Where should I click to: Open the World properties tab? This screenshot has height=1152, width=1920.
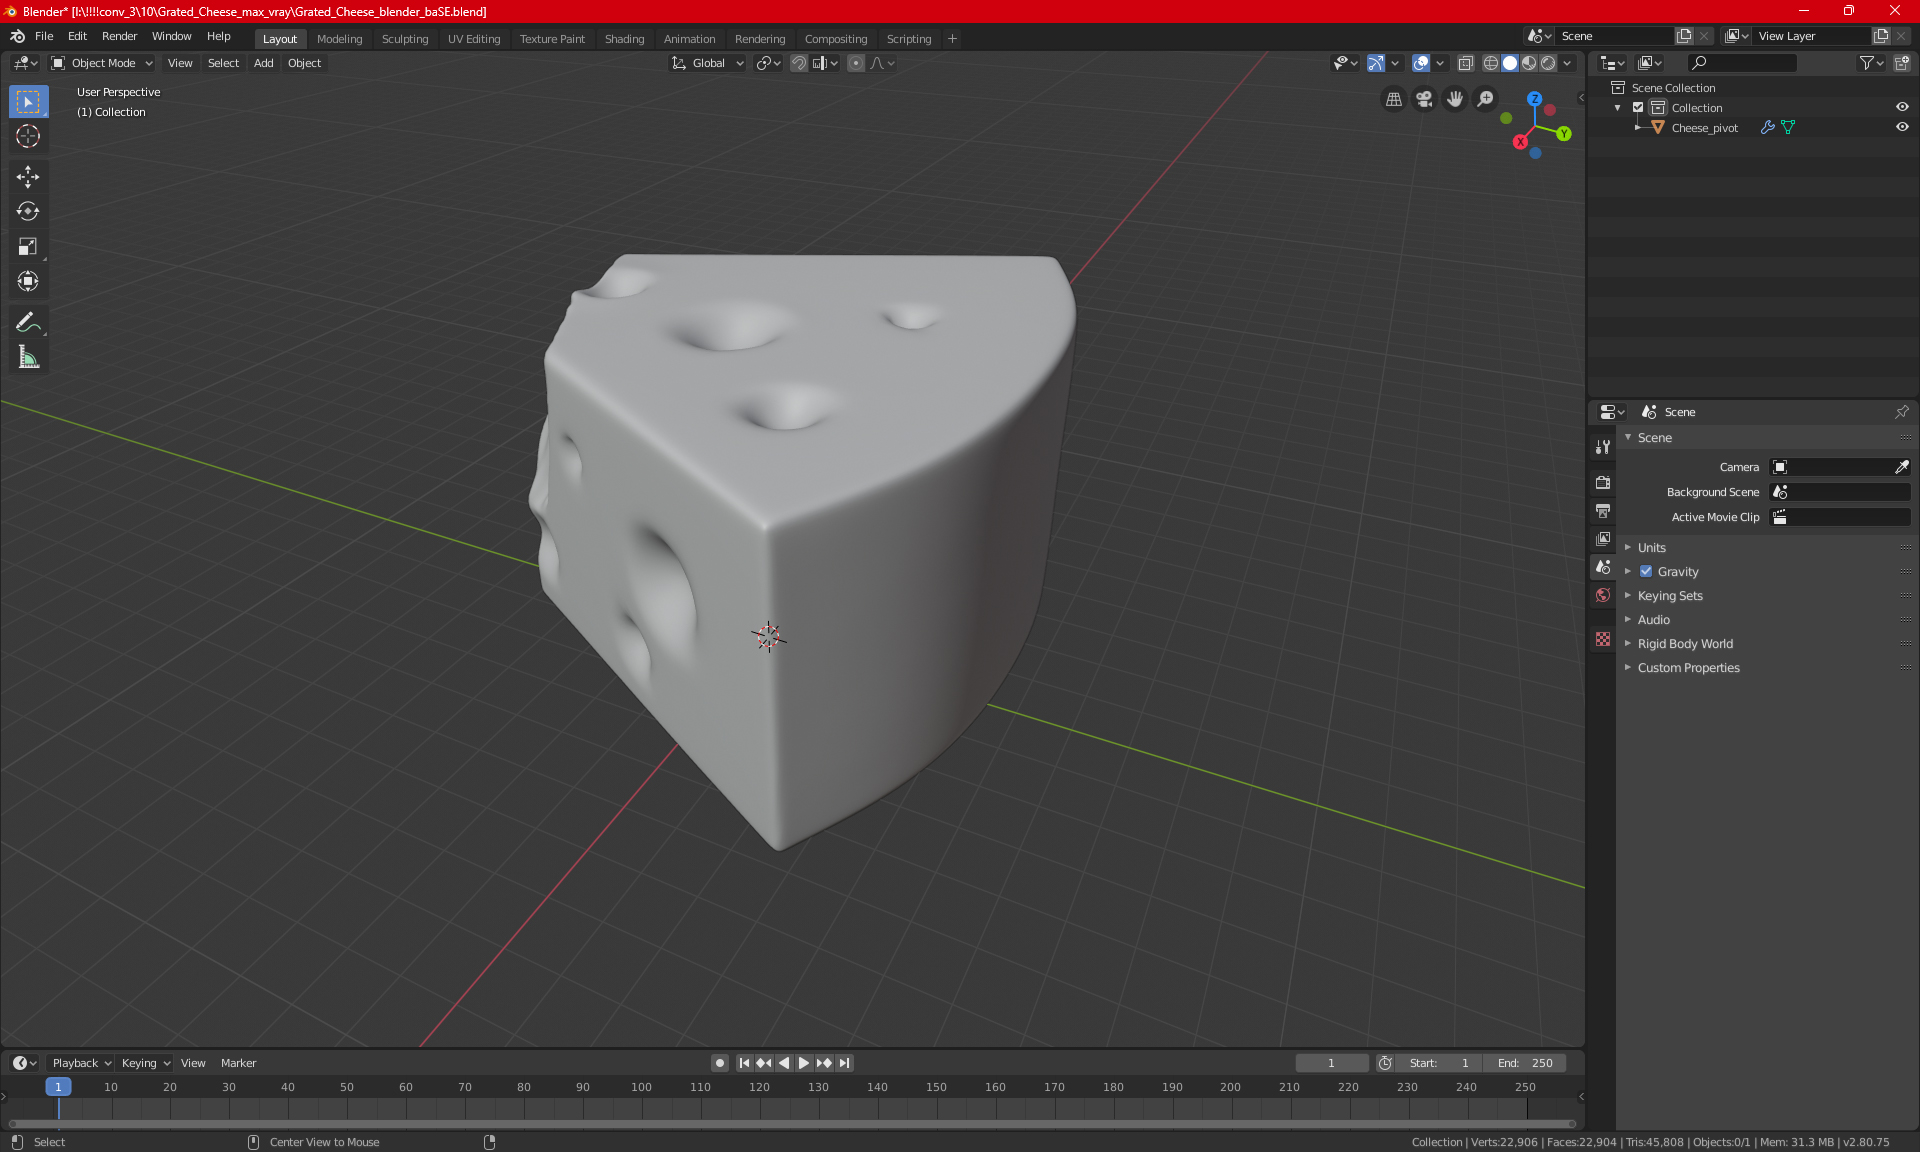coord(1603,595)
